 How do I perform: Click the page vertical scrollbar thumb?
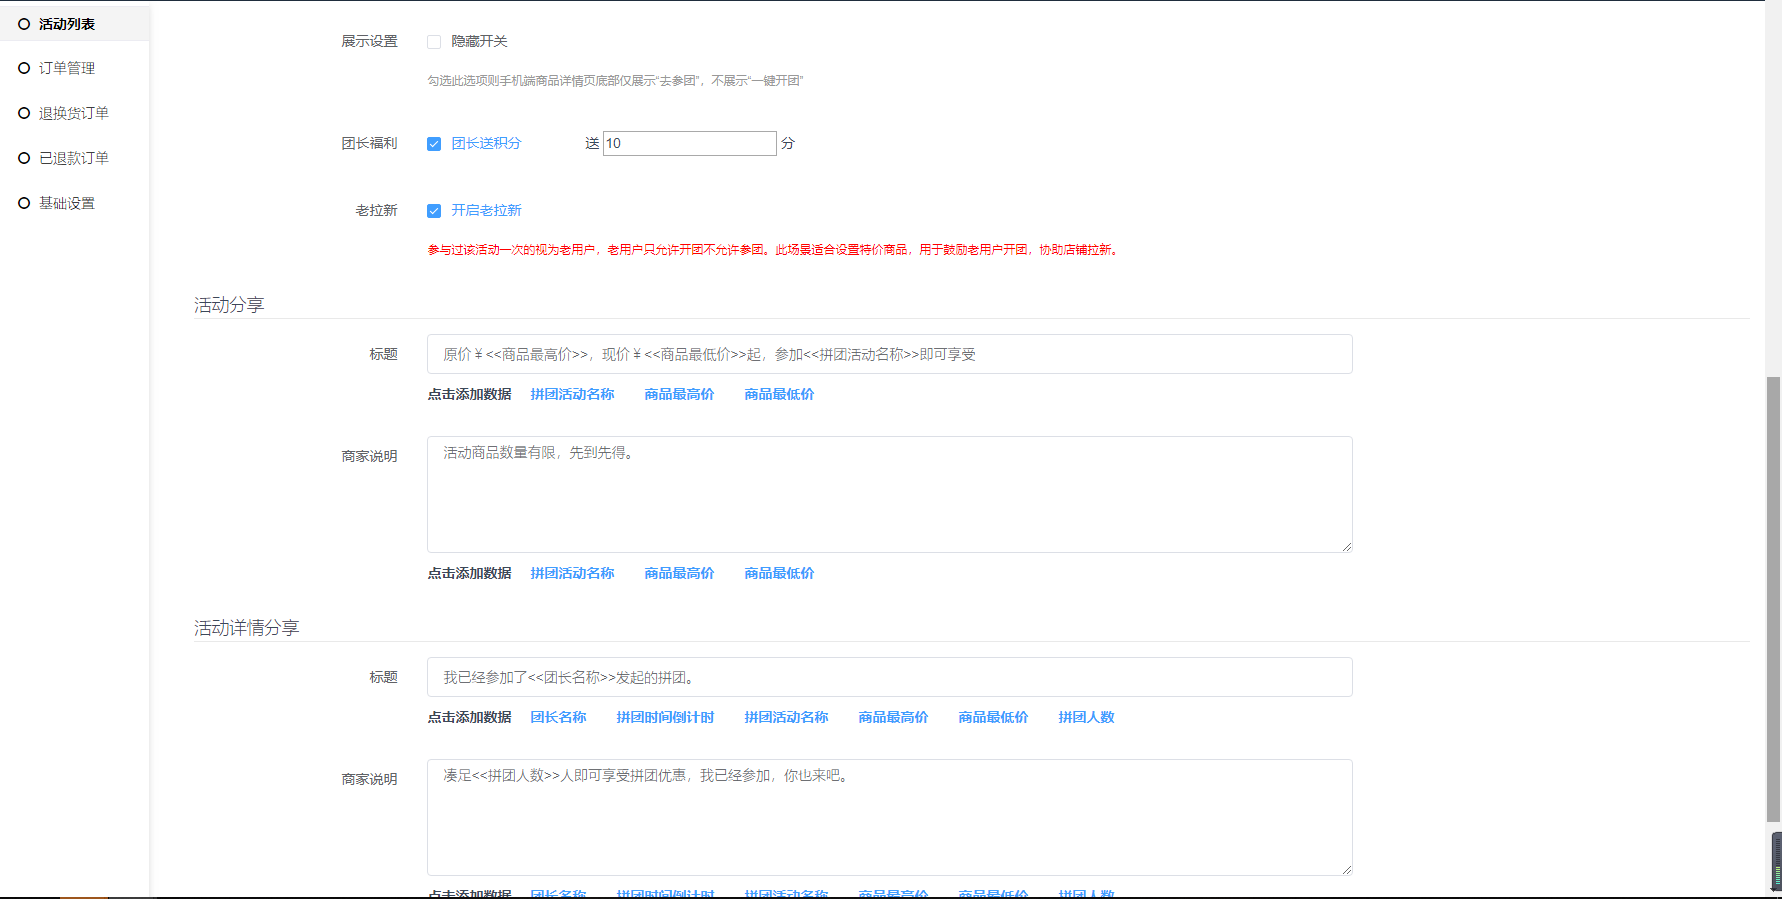pyautogui.click(x=1774, y=599)
